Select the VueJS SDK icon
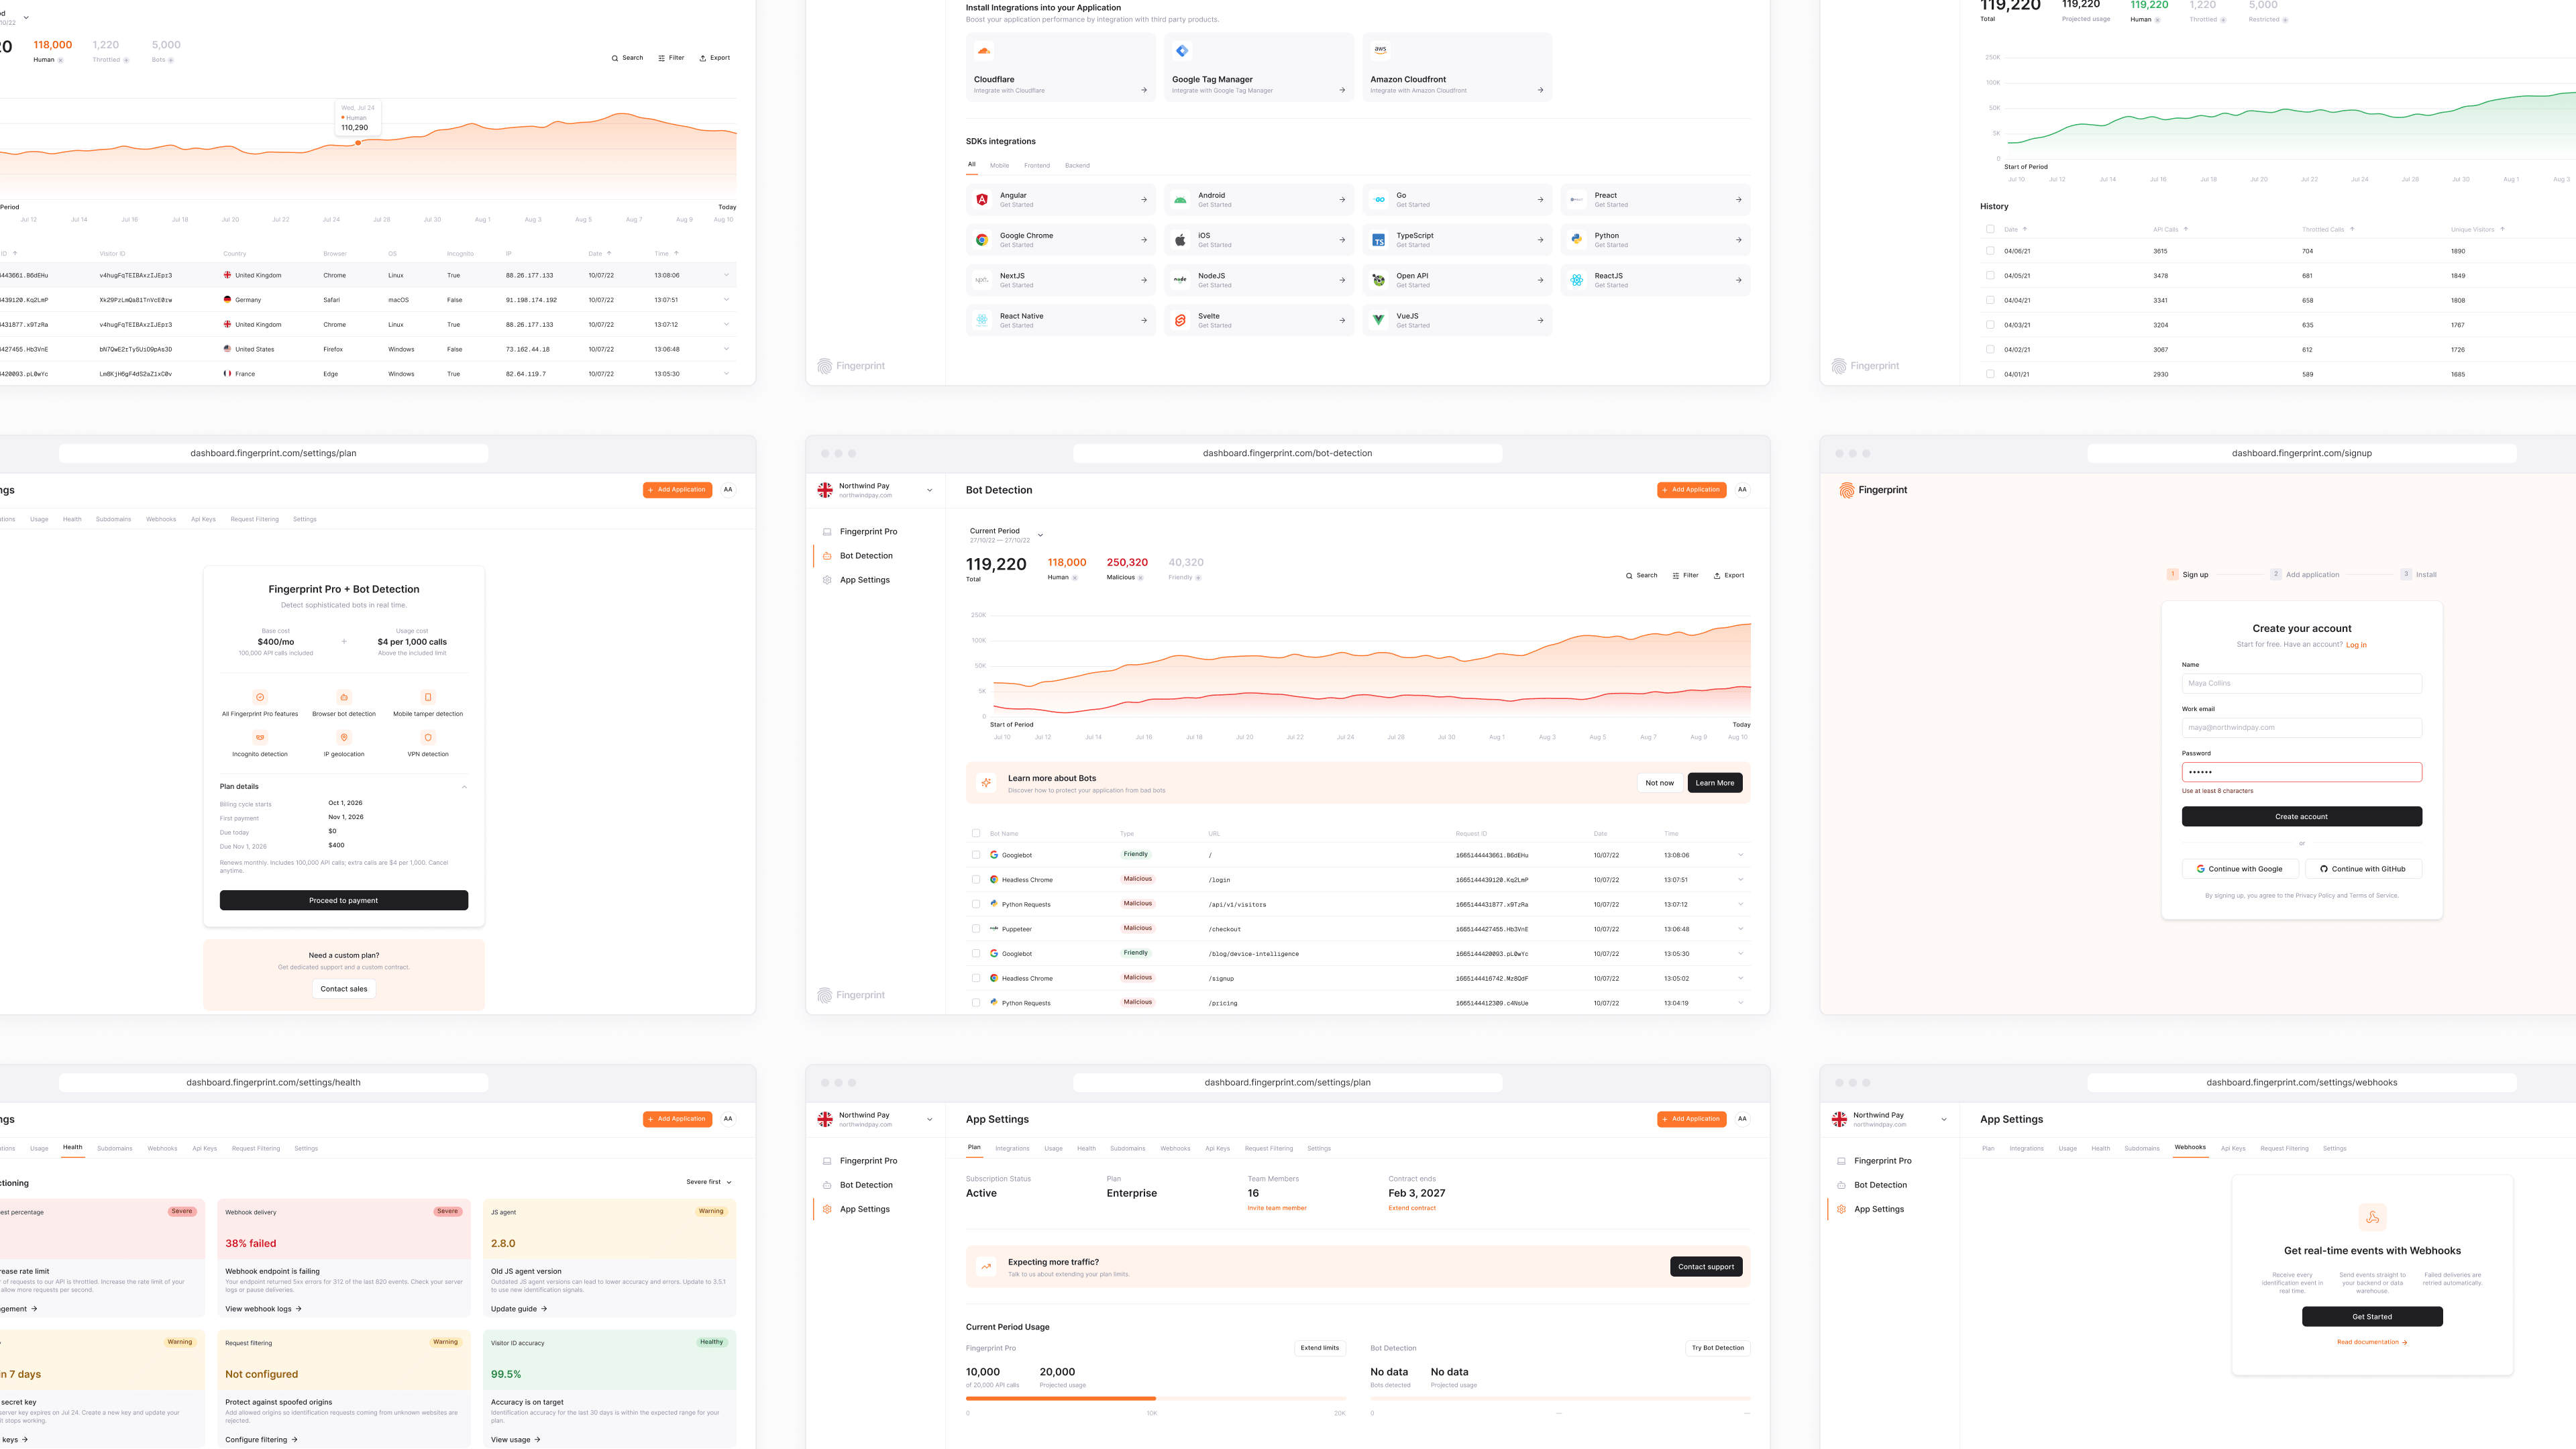Screen dimensions: 2576x1449 [x=1378, y=320]
